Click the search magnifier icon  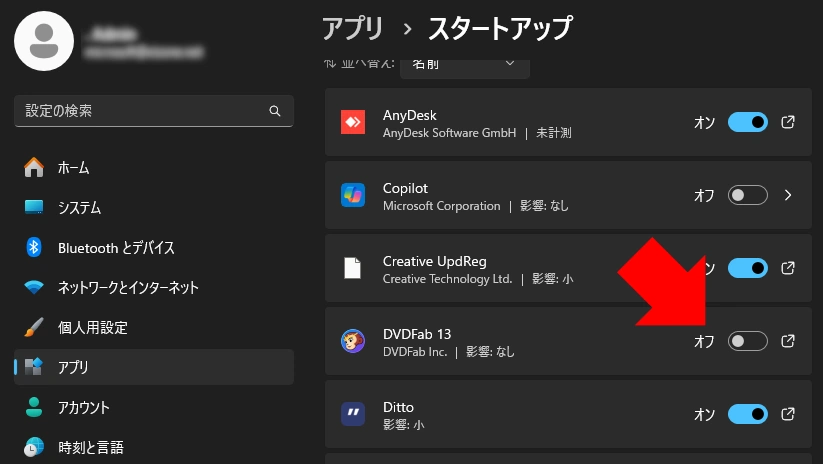pyautogui.click(x=275, y=111)
